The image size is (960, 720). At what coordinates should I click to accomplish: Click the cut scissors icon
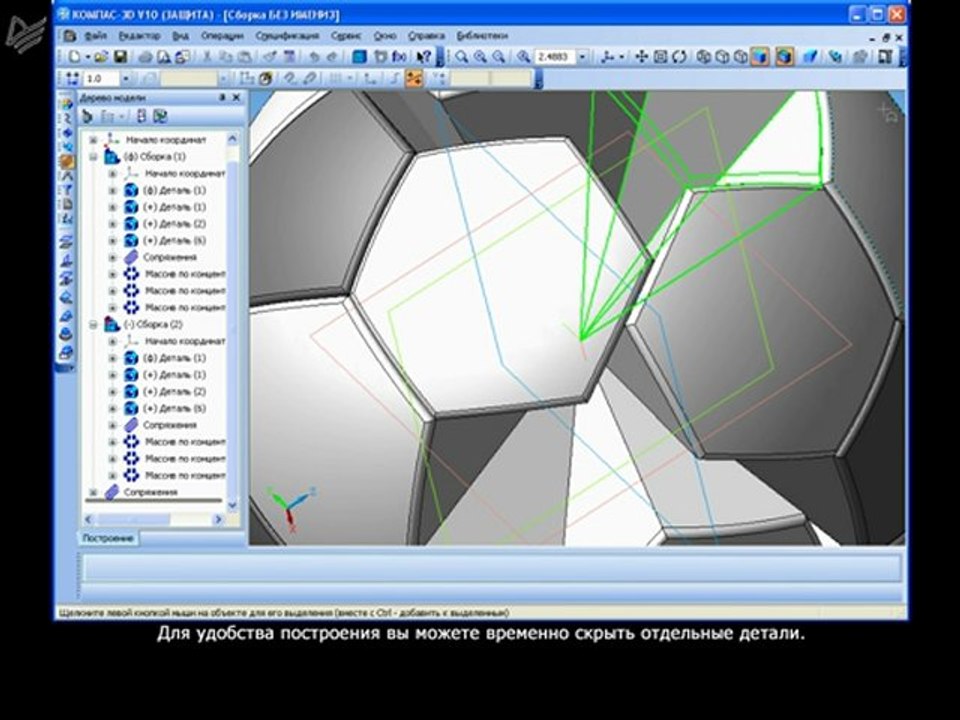coord(207,57)
